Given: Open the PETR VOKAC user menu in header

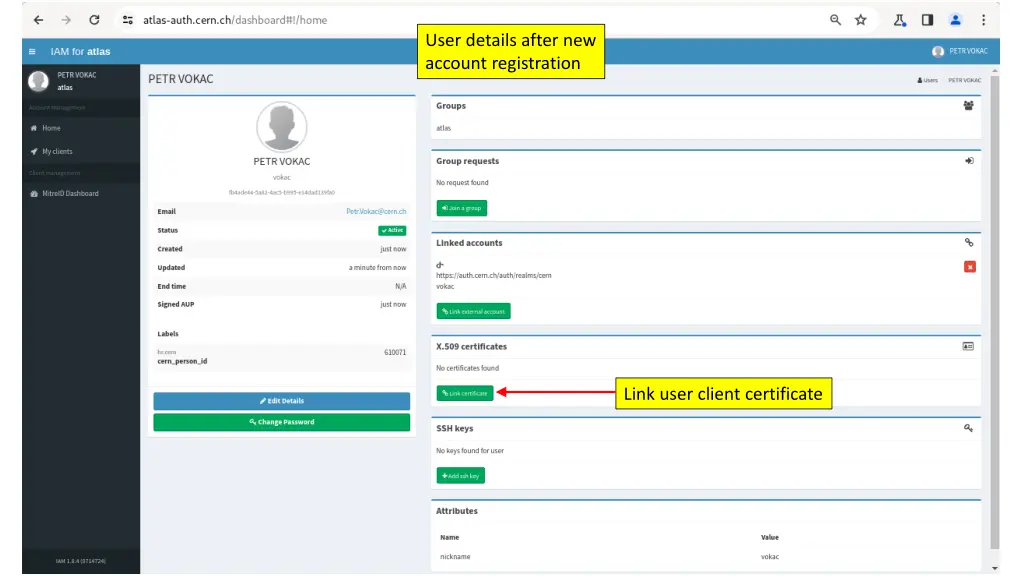Looking at the screenshot, I should point(960,51).
